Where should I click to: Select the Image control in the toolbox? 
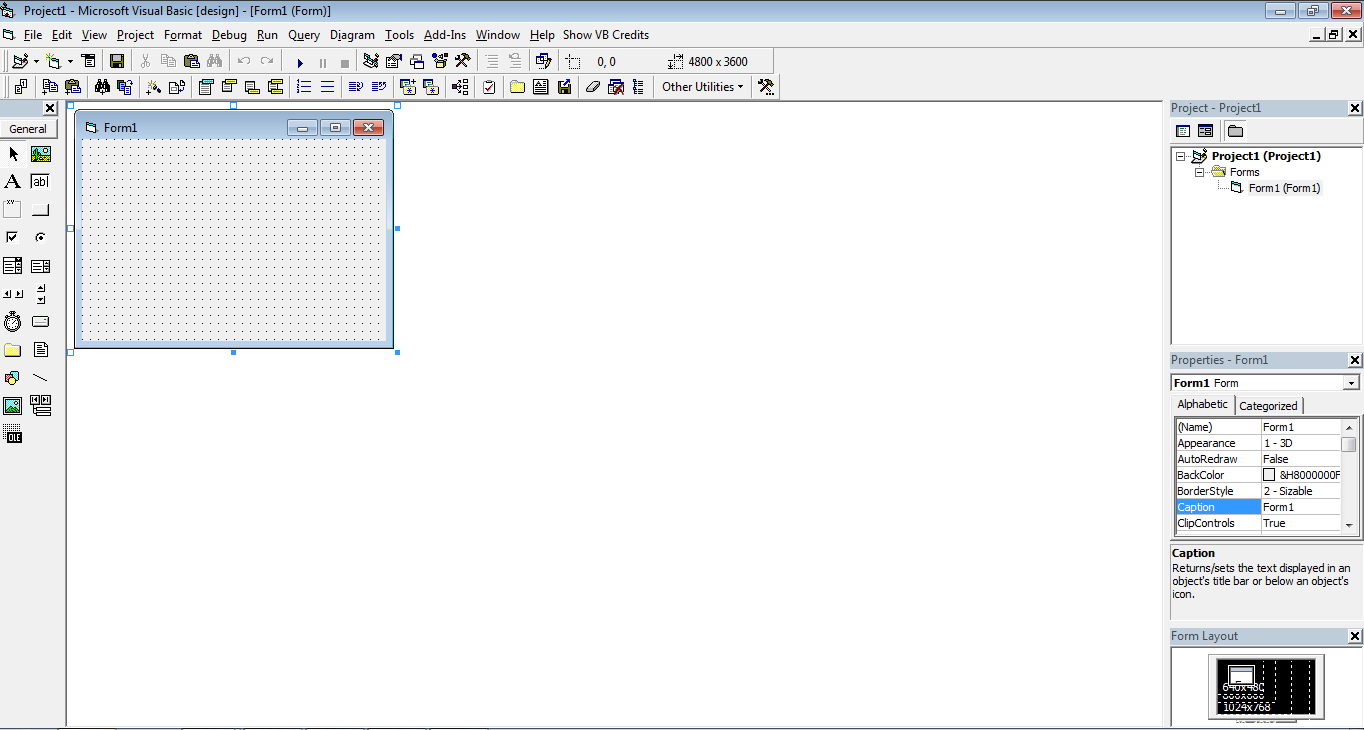pos(14,406)
